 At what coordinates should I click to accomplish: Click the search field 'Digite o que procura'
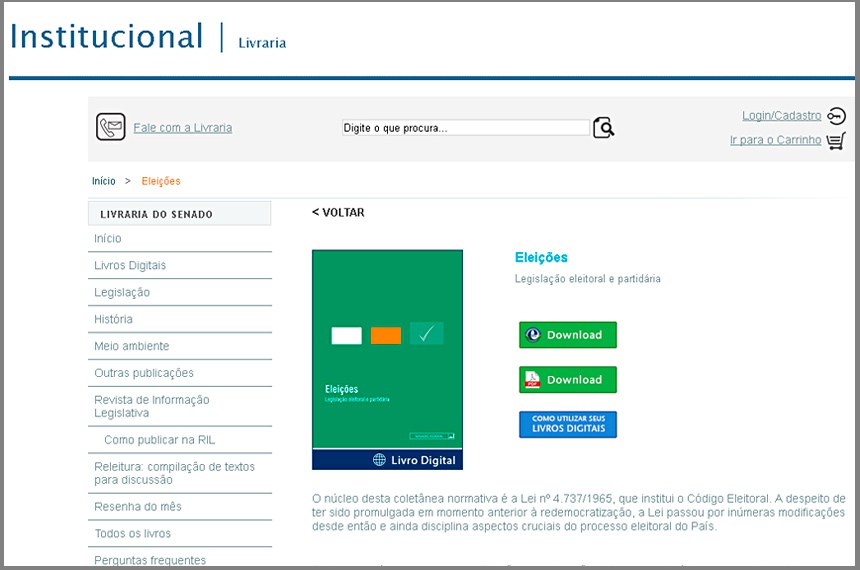click(x=465, y=128)
